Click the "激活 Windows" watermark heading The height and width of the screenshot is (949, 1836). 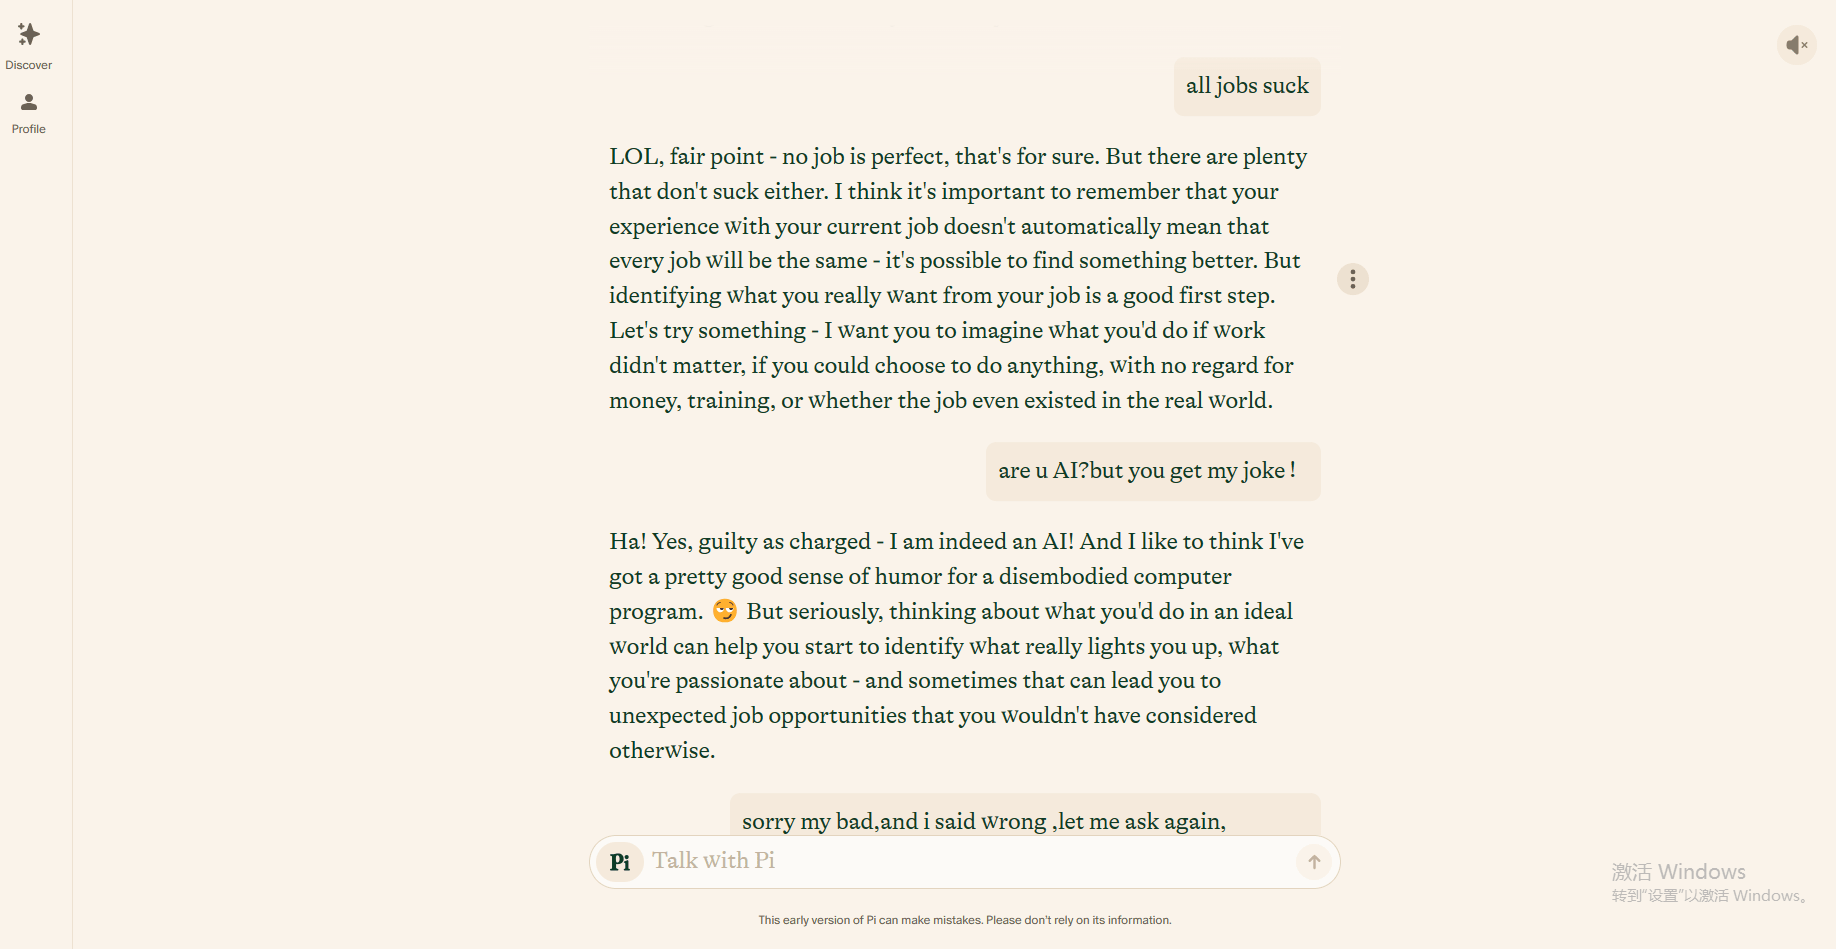pos(1678,872)
